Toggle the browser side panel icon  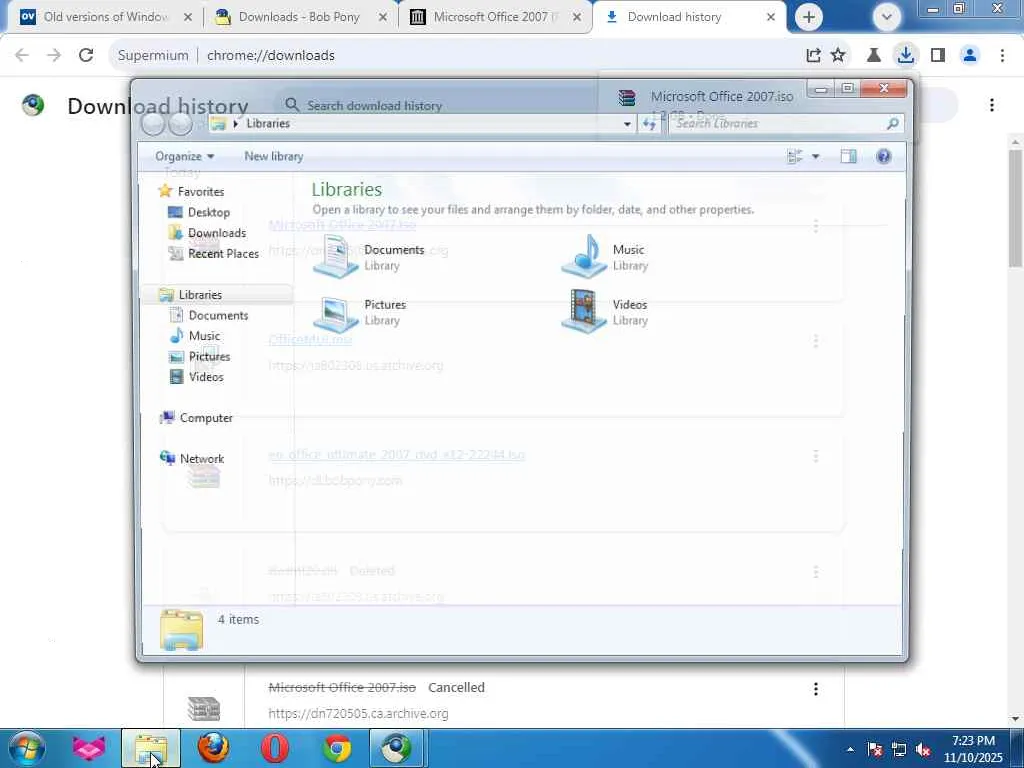(938, 55)
